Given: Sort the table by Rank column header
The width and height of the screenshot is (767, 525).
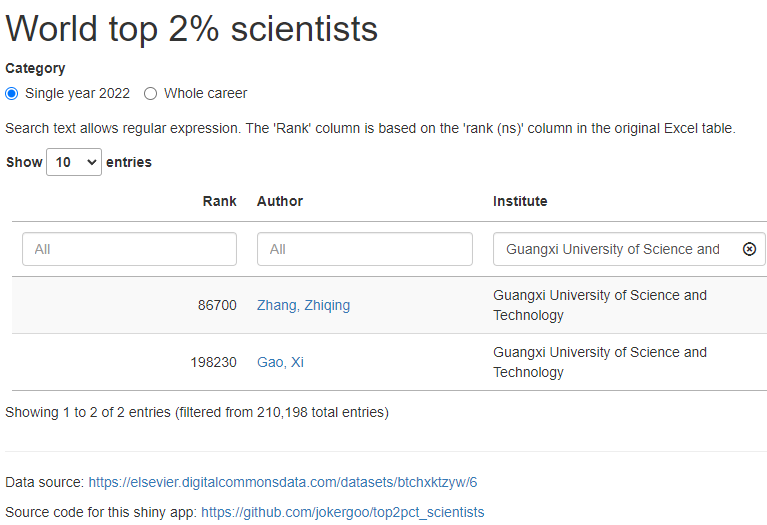Looking at the screenshot, I should point(219,201).
